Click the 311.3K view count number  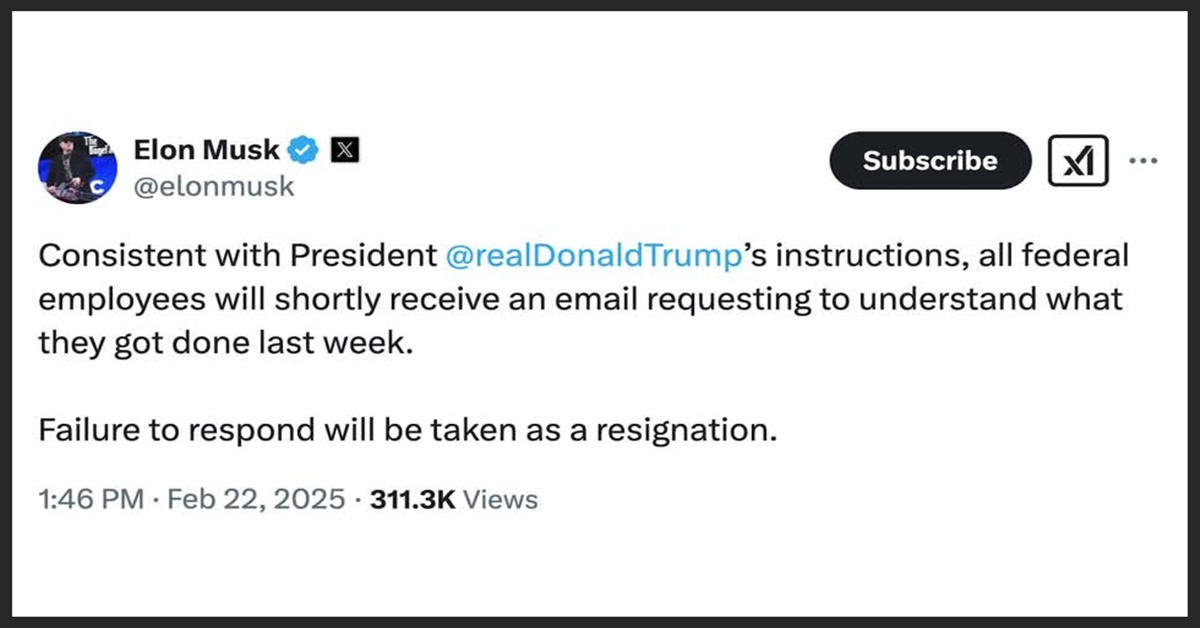pyautogui.click(x=412, y=499)
